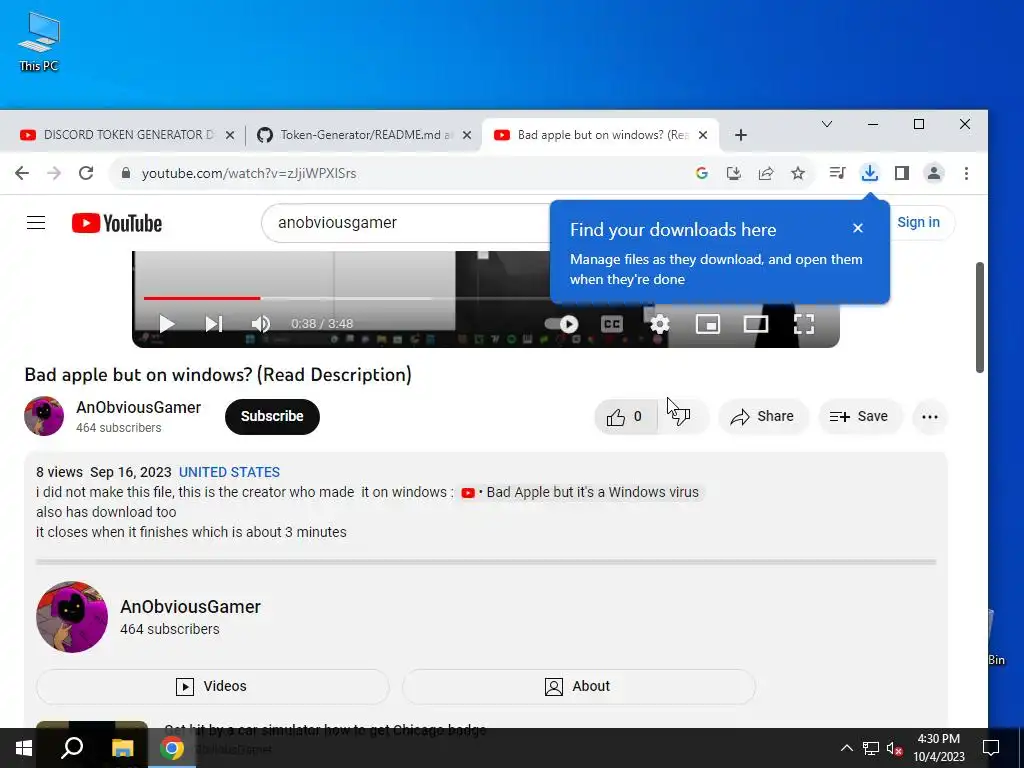Open the Windows Start menu
Viewport: 1024px width, 768px height.
pos(24,748)
